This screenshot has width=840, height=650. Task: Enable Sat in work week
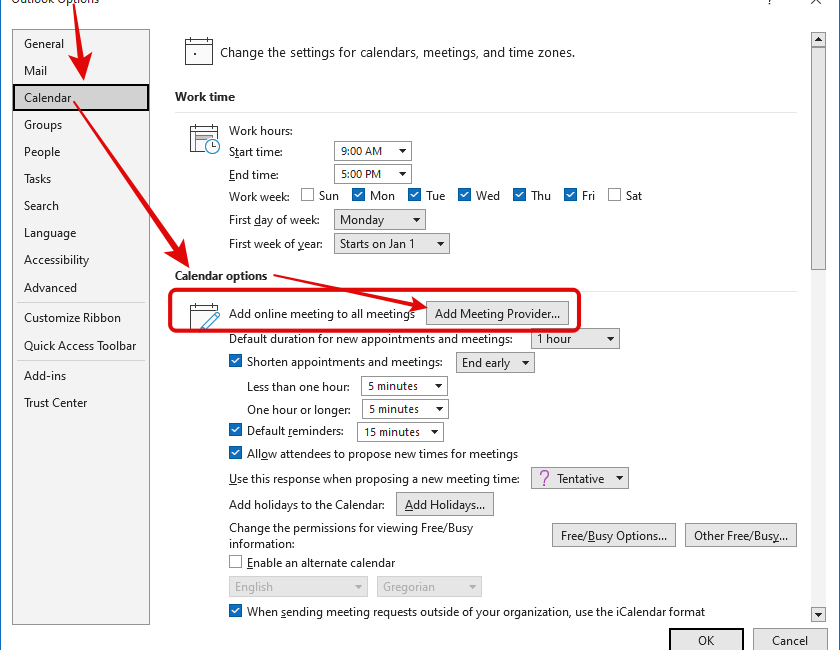tap(614, 195)
